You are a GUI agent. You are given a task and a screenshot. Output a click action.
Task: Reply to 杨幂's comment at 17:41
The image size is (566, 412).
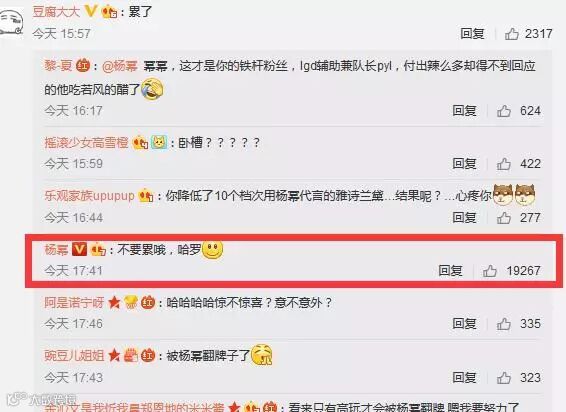[x=450, y=271]
